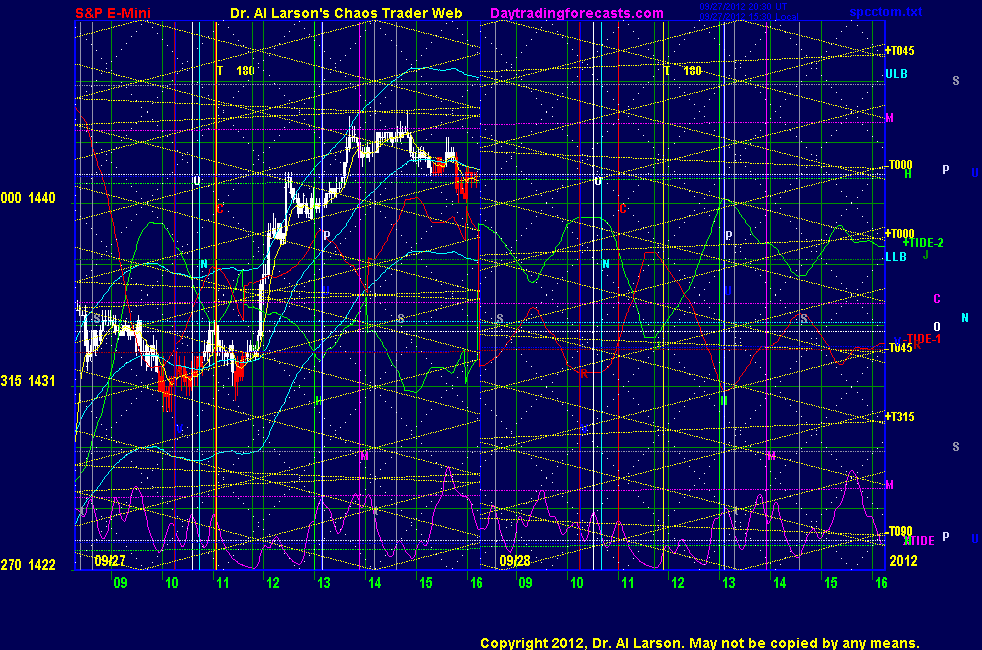Screen dimensions: 982x650
Task: Click the cyan "LLB" band label
Action: 896,257
